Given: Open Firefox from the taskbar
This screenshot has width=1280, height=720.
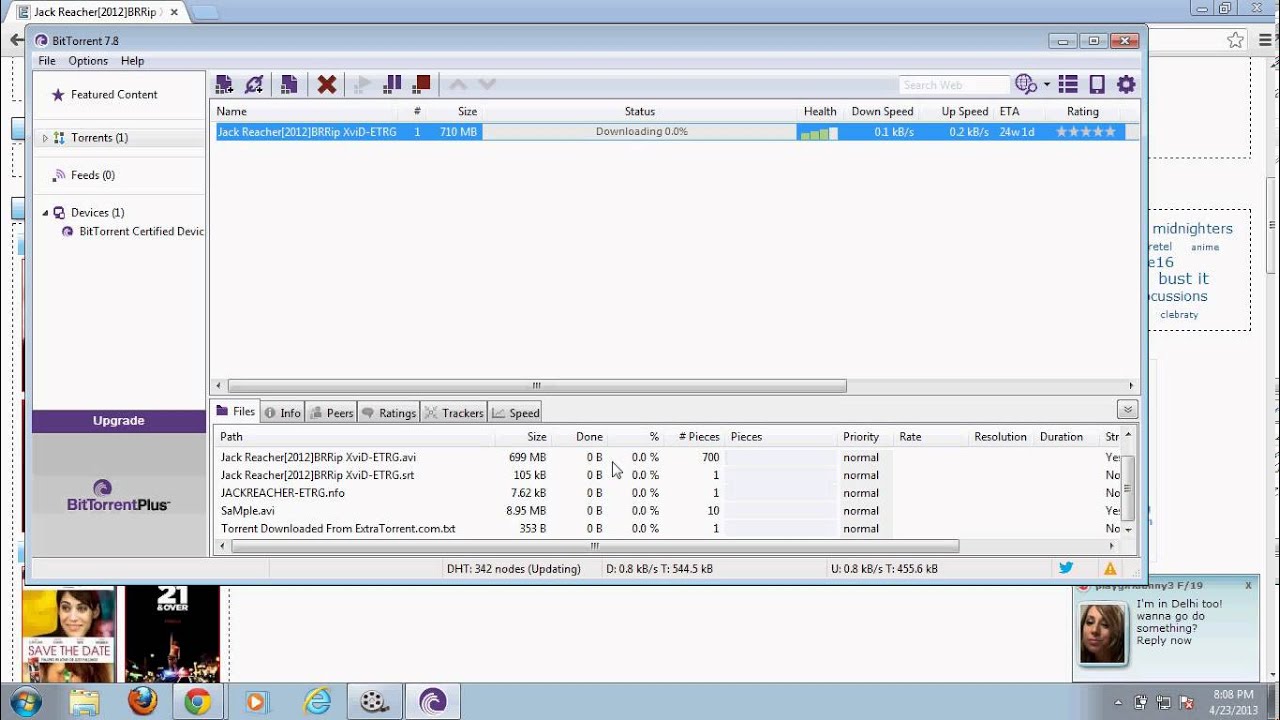Looking at the screenshot, I should coord(142,701).
